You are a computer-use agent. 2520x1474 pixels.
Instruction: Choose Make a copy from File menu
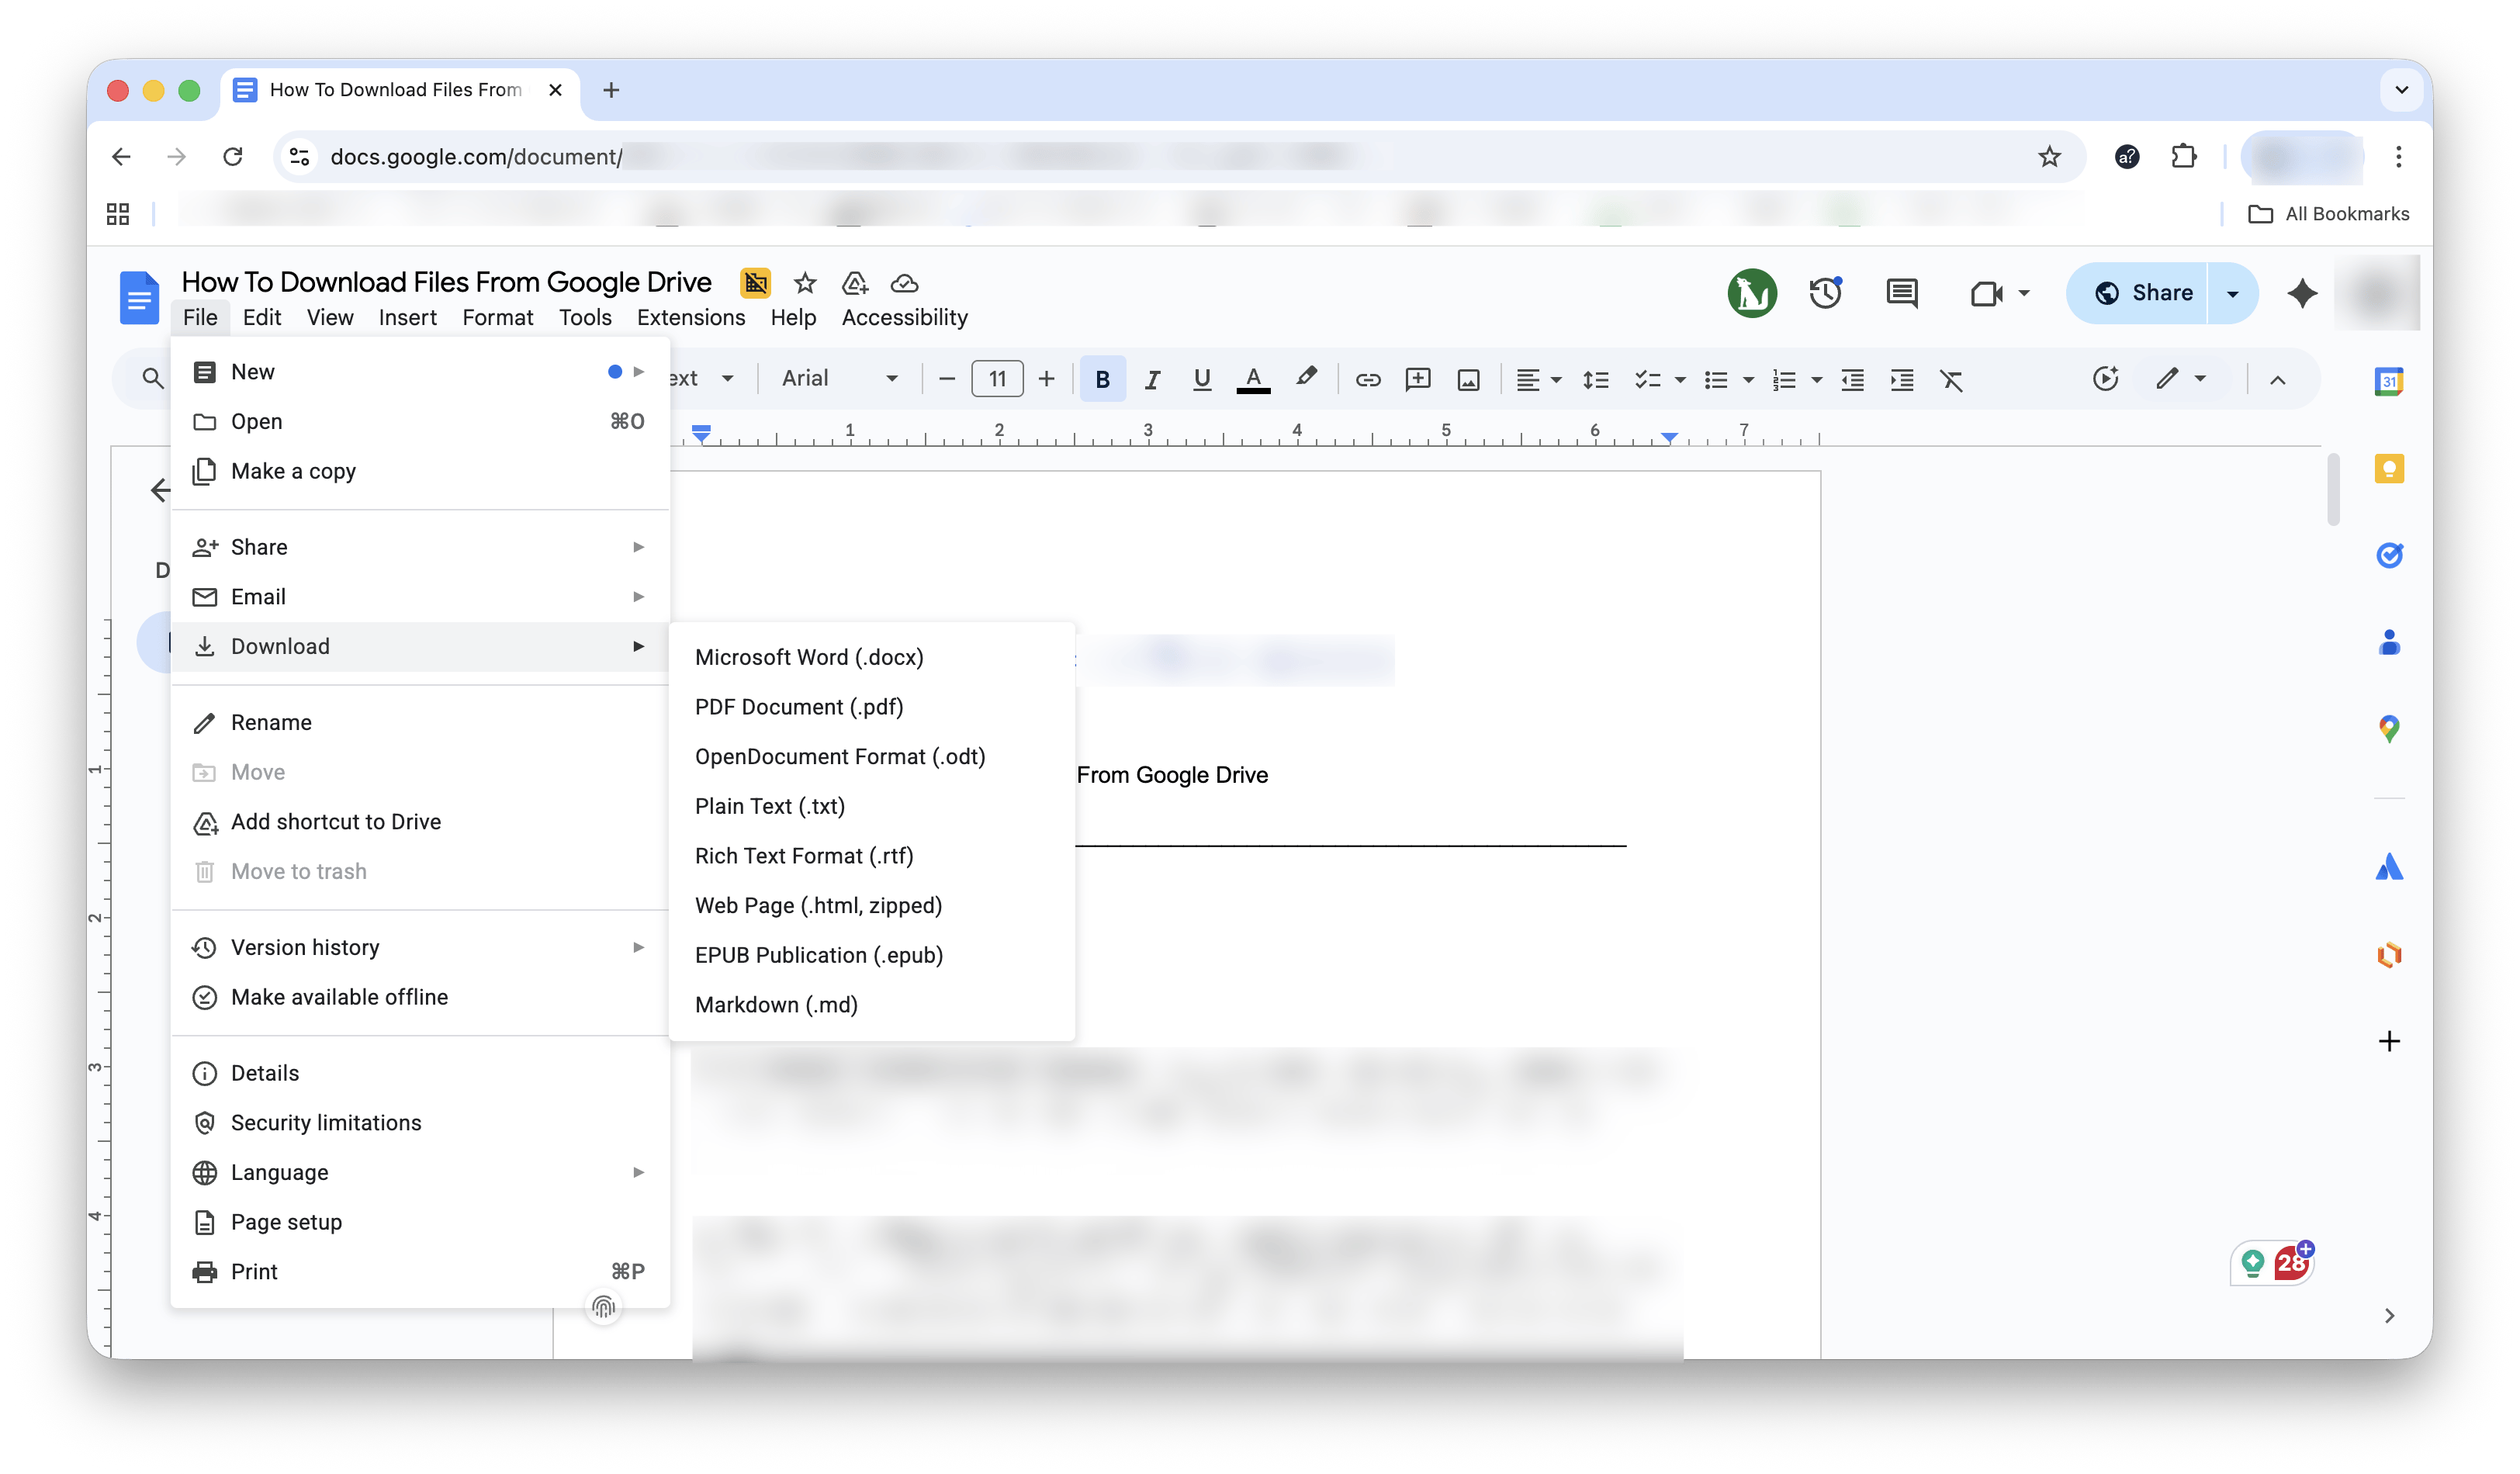pos(293,471)
